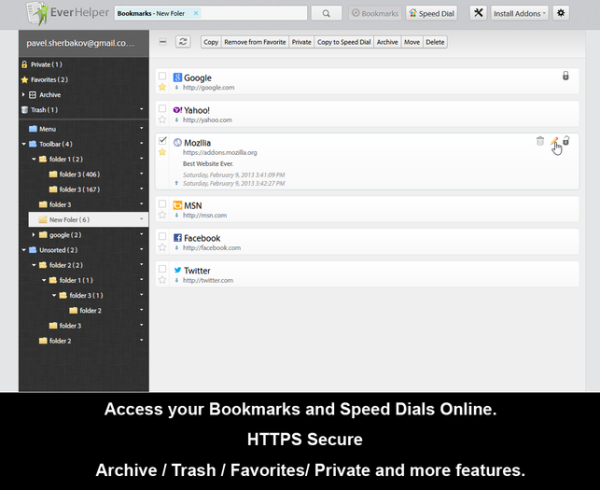The image size is (600, 490).
Task: Collapse the Toolbar (4) folder
Action: 24,144
